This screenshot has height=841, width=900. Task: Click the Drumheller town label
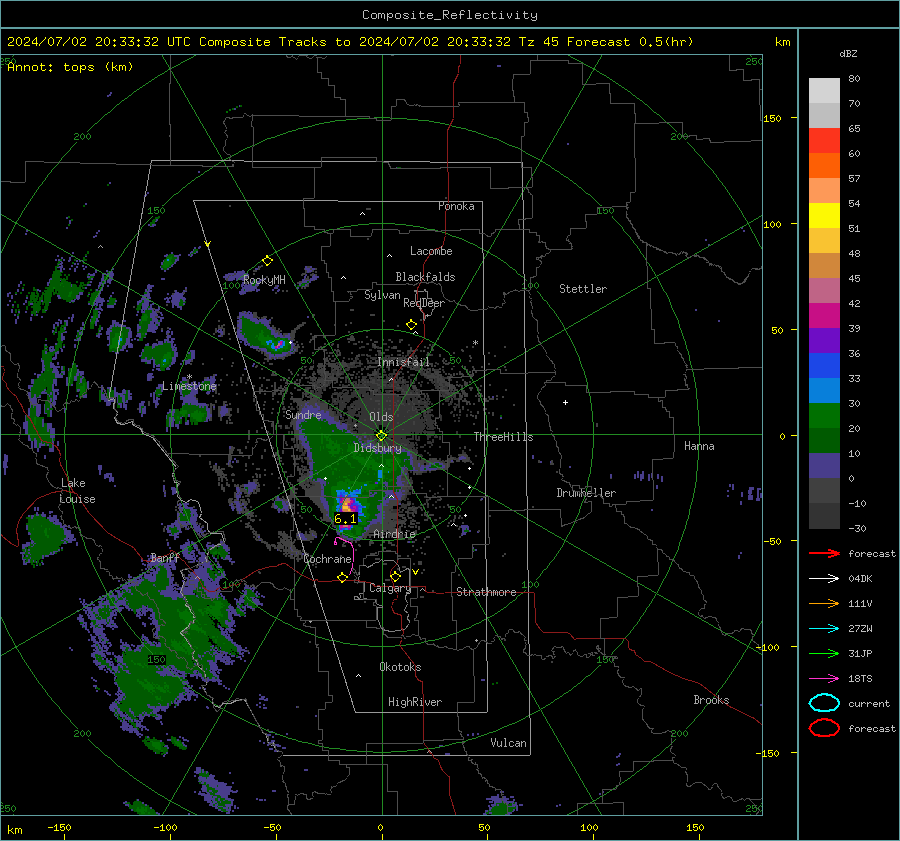[586, 493]
